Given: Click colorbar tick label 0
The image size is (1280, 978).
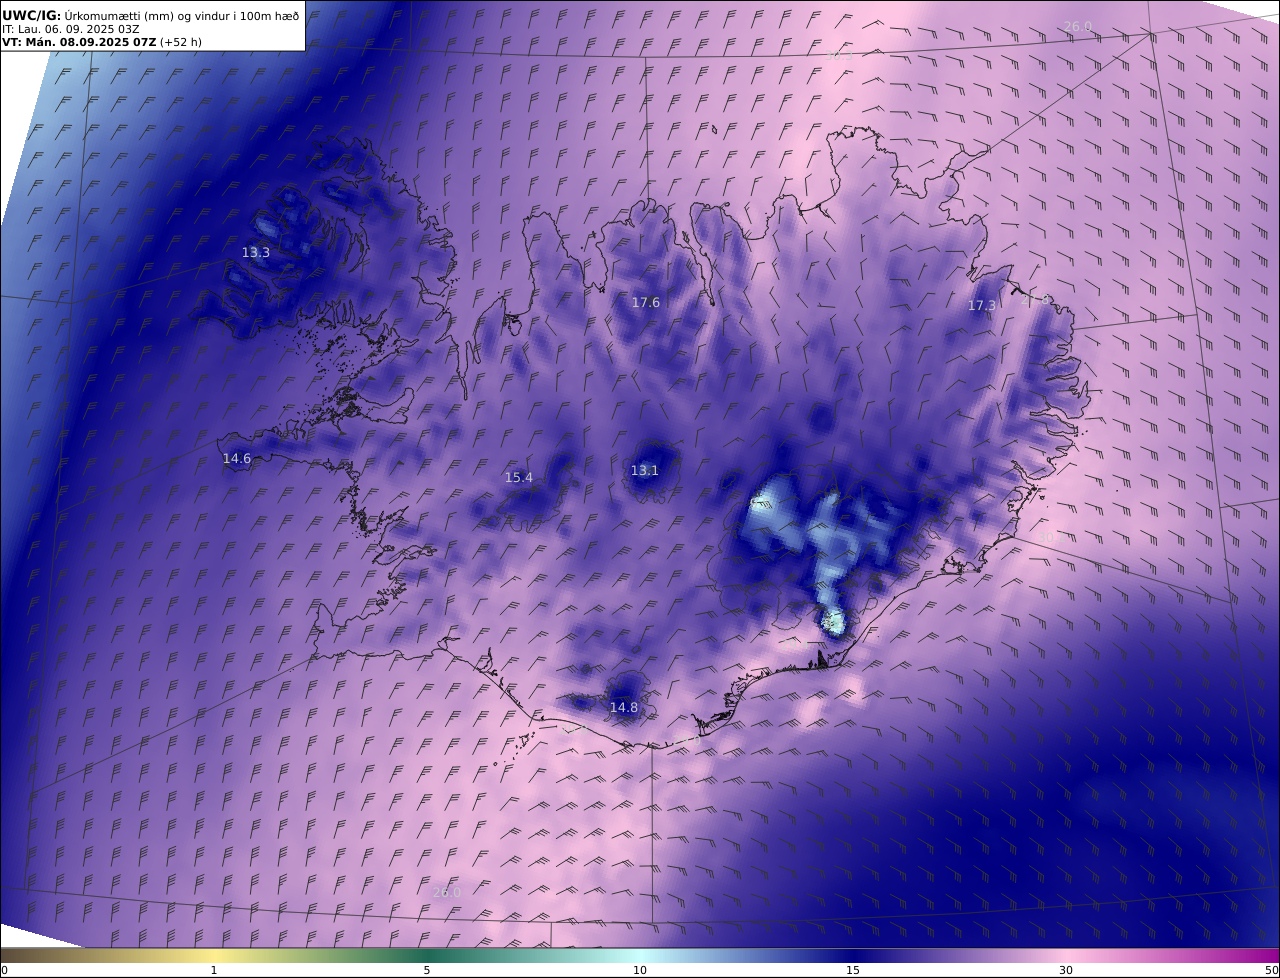Looking at the screenshot, I should click(x=4, y=970).
